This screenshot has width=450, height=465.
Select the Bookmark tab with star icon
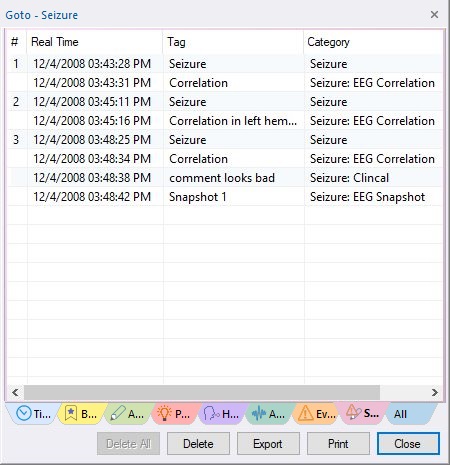point(82,414)
